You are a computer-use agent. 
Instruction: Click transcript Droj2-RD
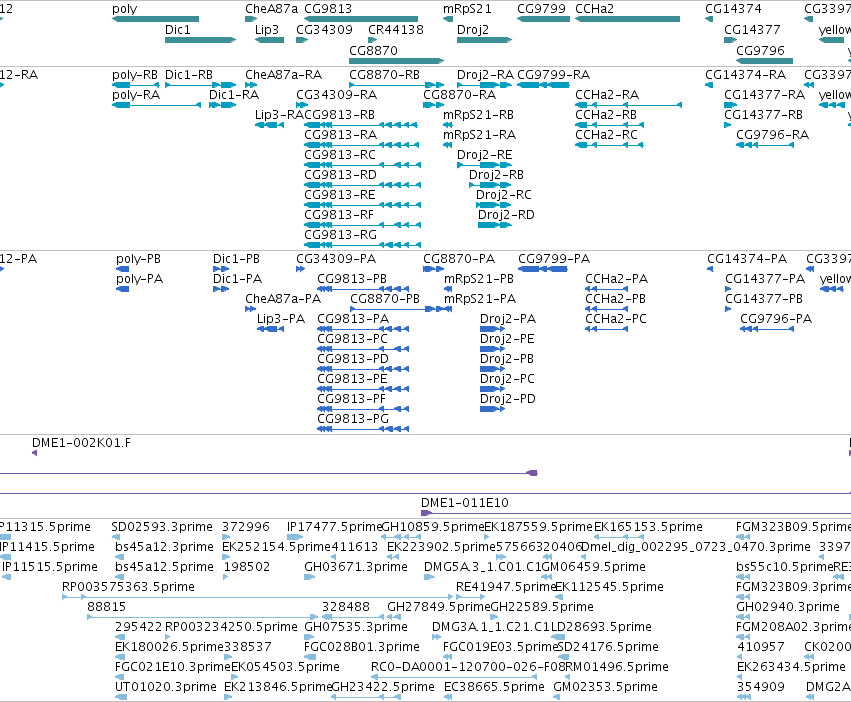(x=494, y=225)
